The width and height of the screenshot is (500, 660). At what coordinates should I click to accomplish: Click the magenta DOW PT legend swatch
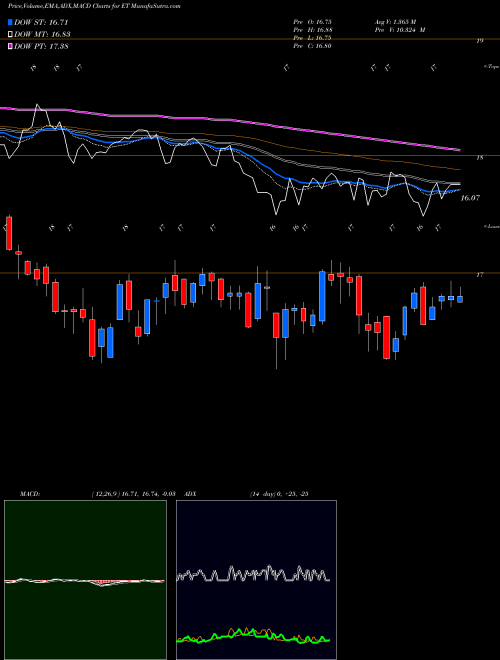pyautogui.click(x=10, y=47)
